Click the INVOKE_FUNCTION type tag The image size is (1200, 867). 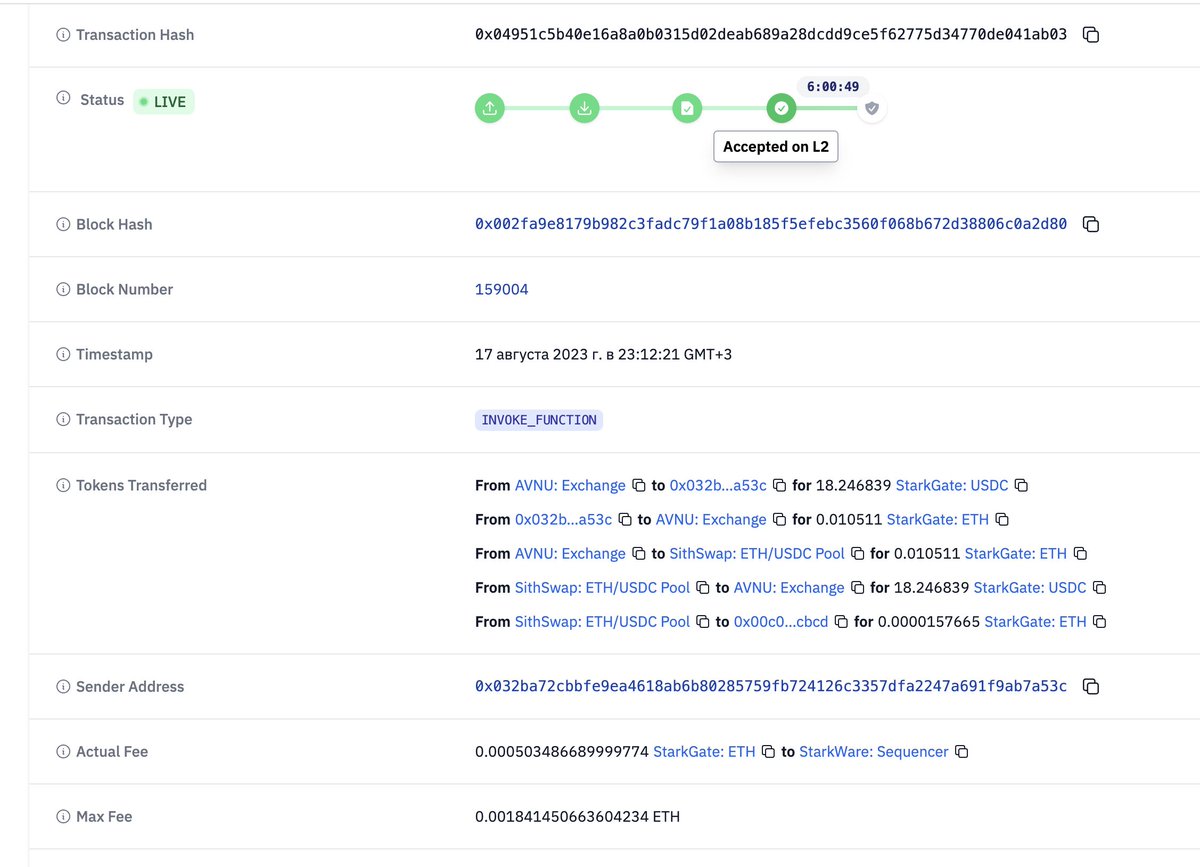point(539,420)
